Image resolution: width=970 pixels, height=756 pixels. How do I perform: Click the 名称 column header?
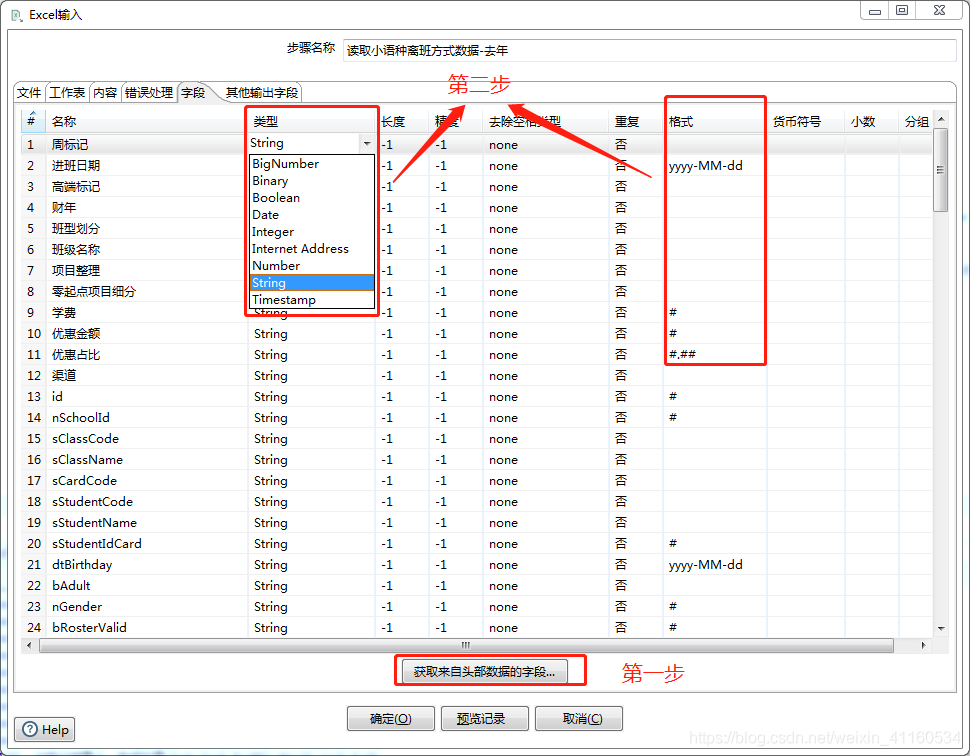147,121
